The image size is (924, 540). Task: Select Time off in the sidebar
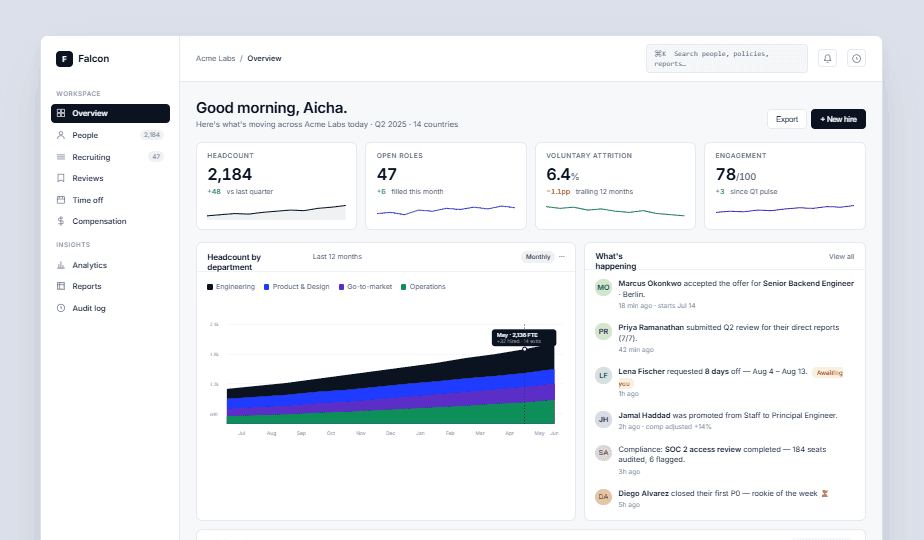point(110,200)
